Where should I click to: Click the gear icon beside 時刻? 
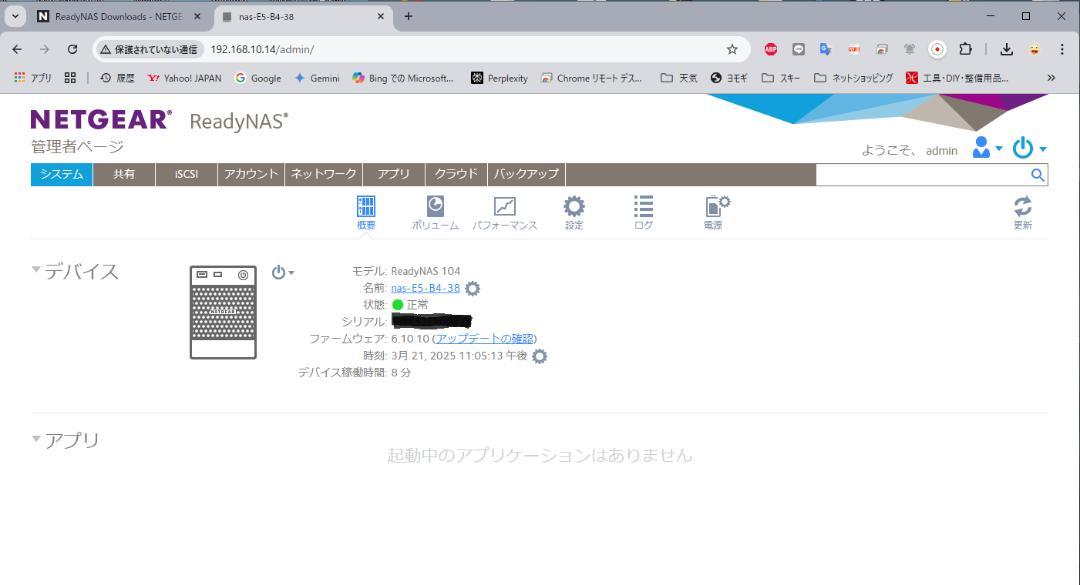(x=540, y=356)
